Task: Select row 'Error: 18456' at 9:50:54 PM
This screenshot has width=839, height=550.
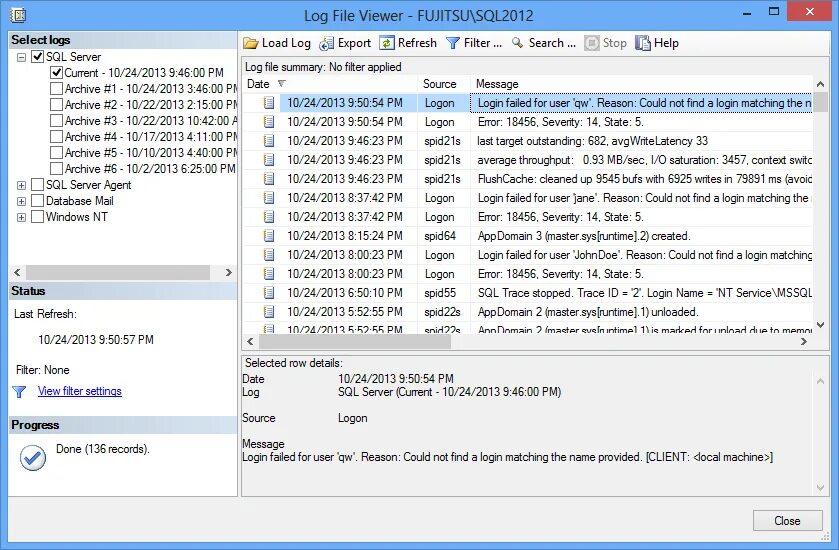Action: click(527, 122)
